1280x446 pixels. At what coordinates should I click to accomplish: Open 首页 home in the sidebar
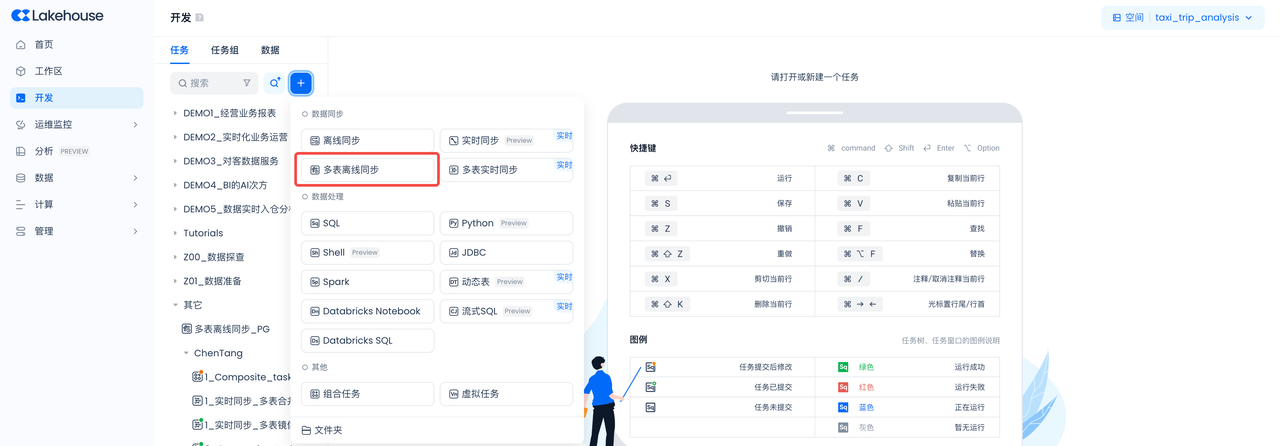(44, 45)
